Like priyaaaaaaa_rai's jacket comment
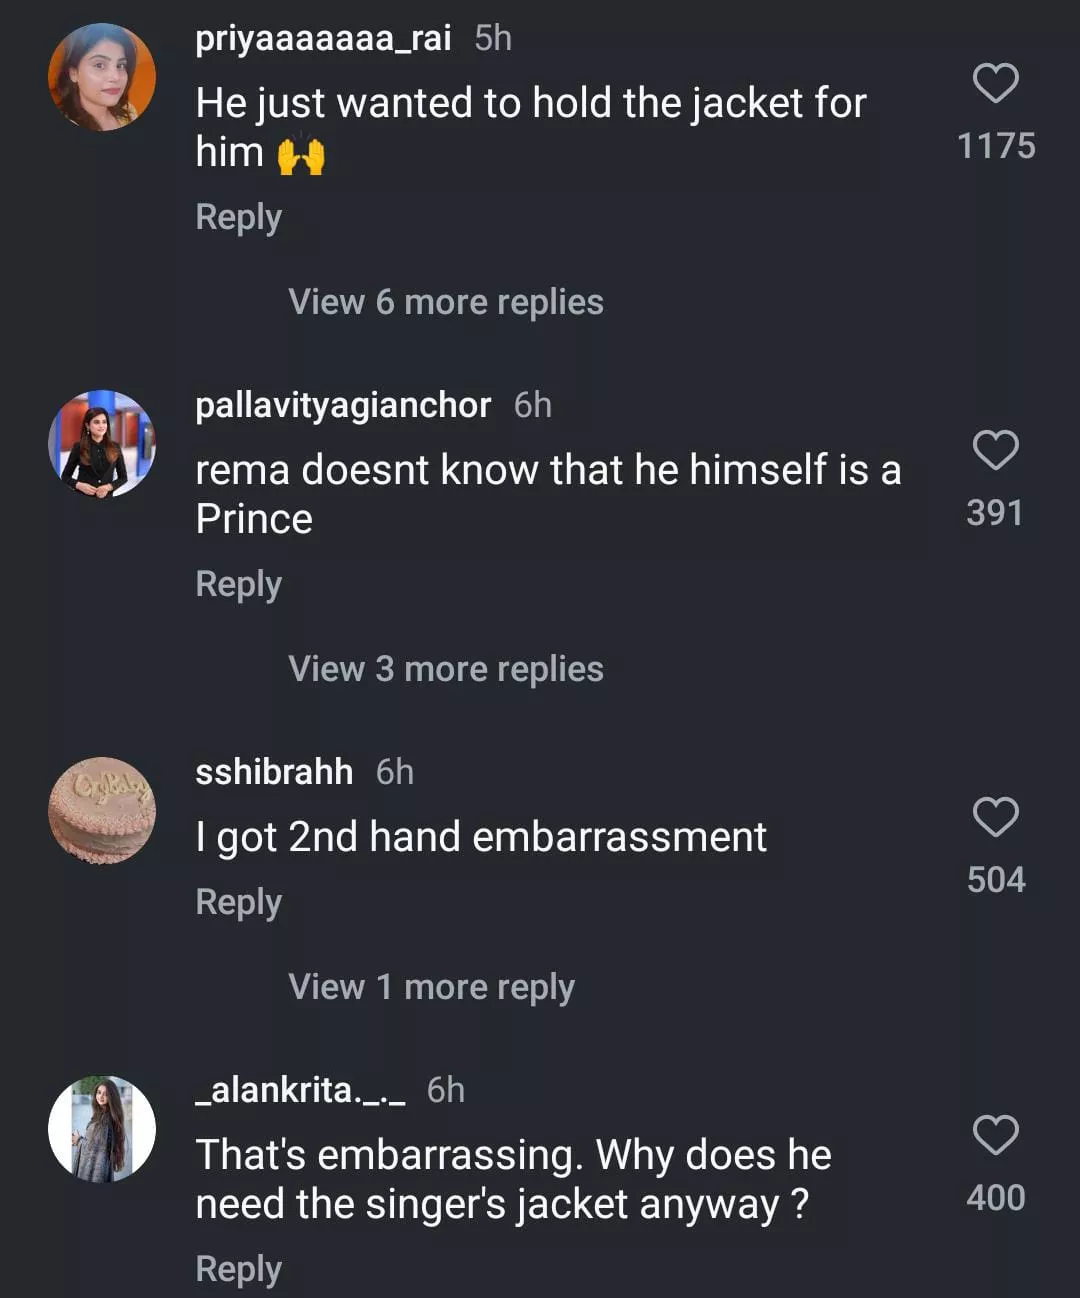 pyautogui.click(x=995, y=83)
